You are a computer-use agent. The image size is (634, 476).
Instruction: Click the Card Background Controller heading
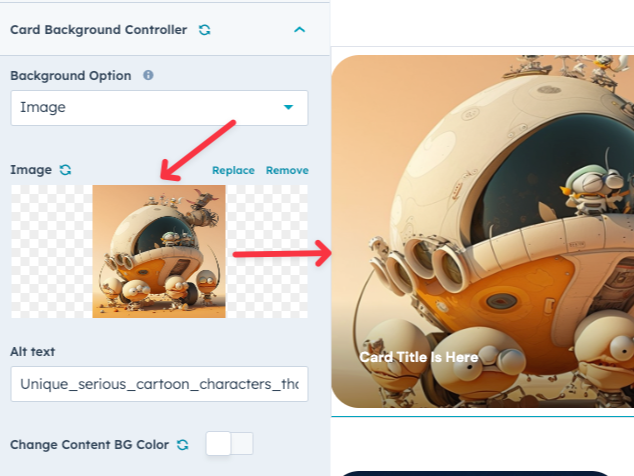(x=99, y=30)
